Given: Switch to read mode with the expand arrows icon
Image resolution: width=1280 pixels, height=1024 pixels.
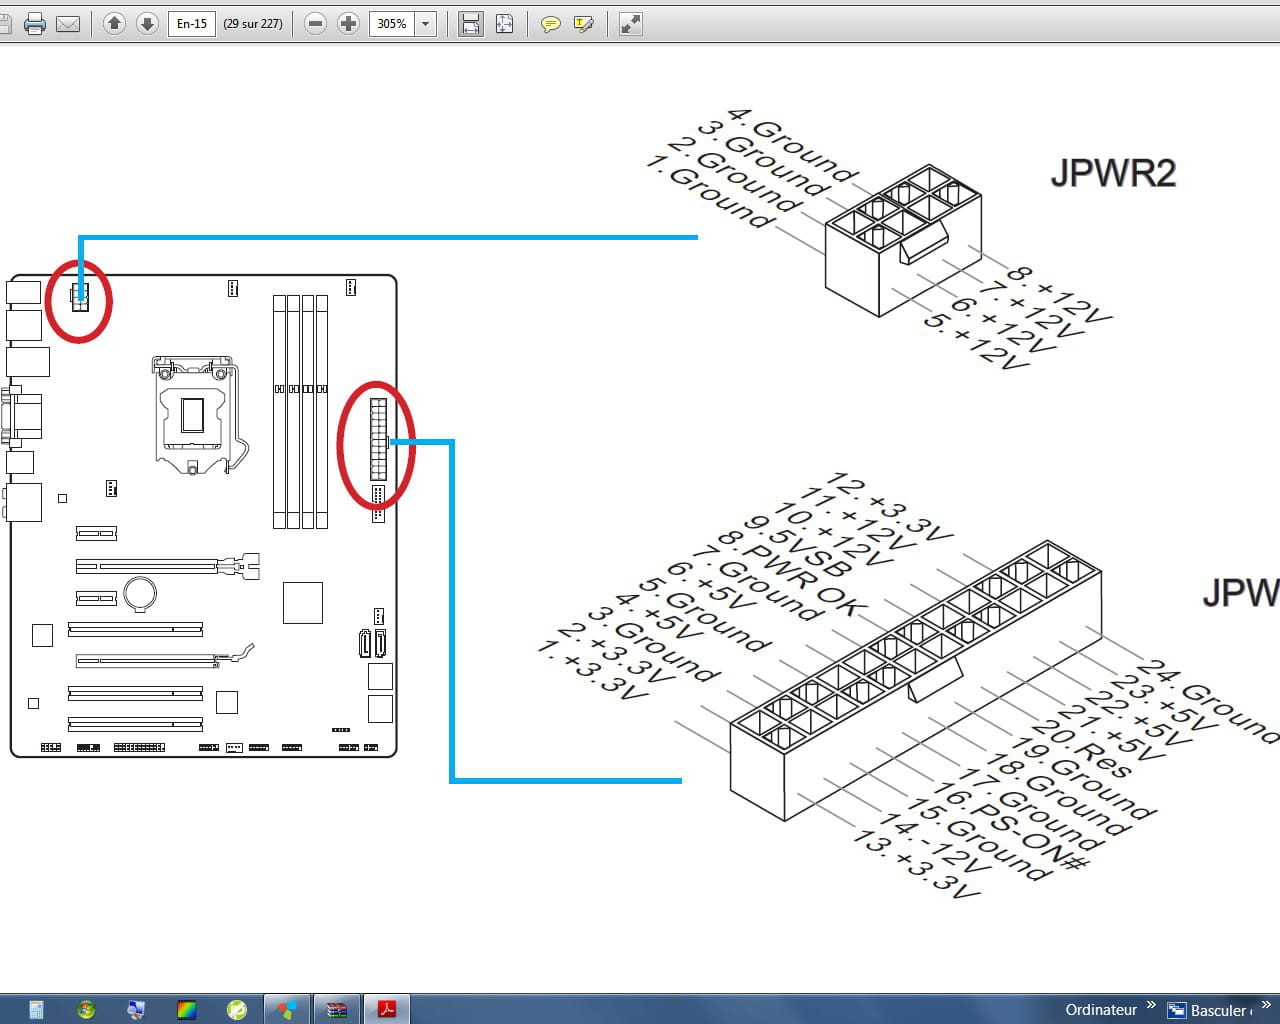Looking at the screenshot, I should coord(630,24).
